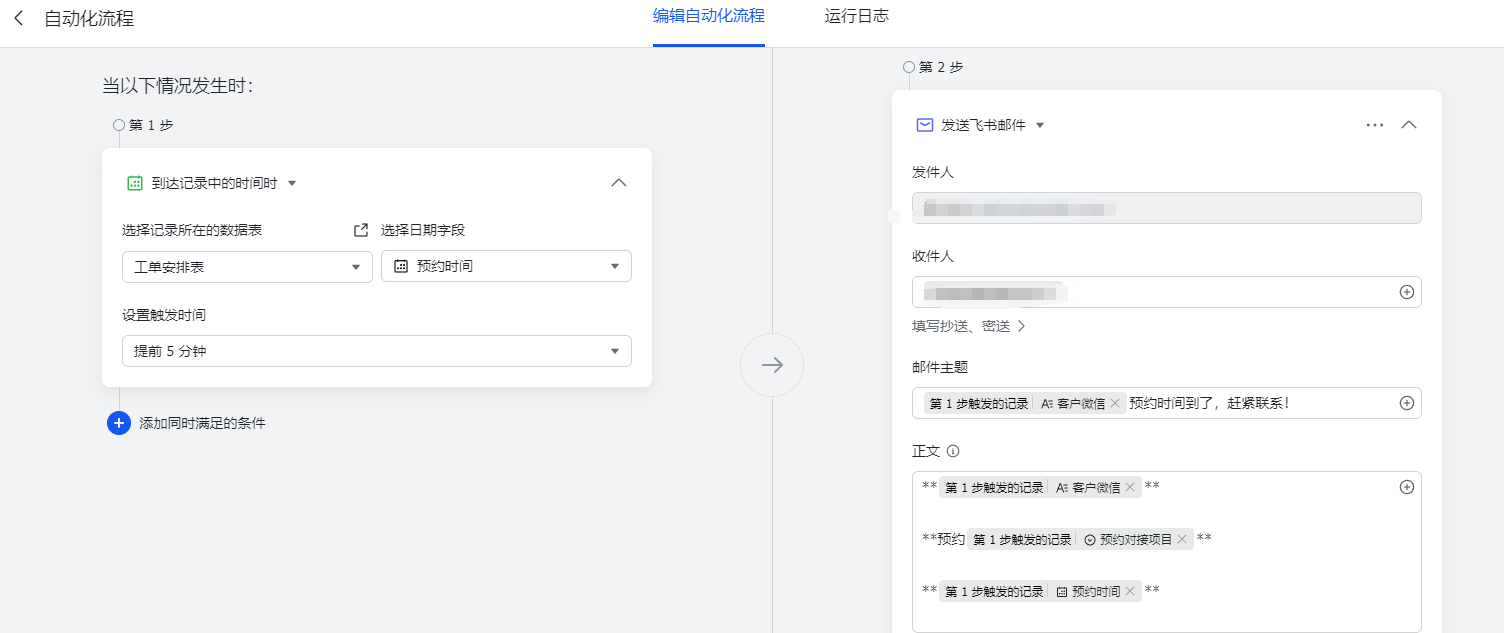This screenshot has height=633, width=1504.
Task: Remove 预约时间 tag from 正文
Action: point(1130,591)
